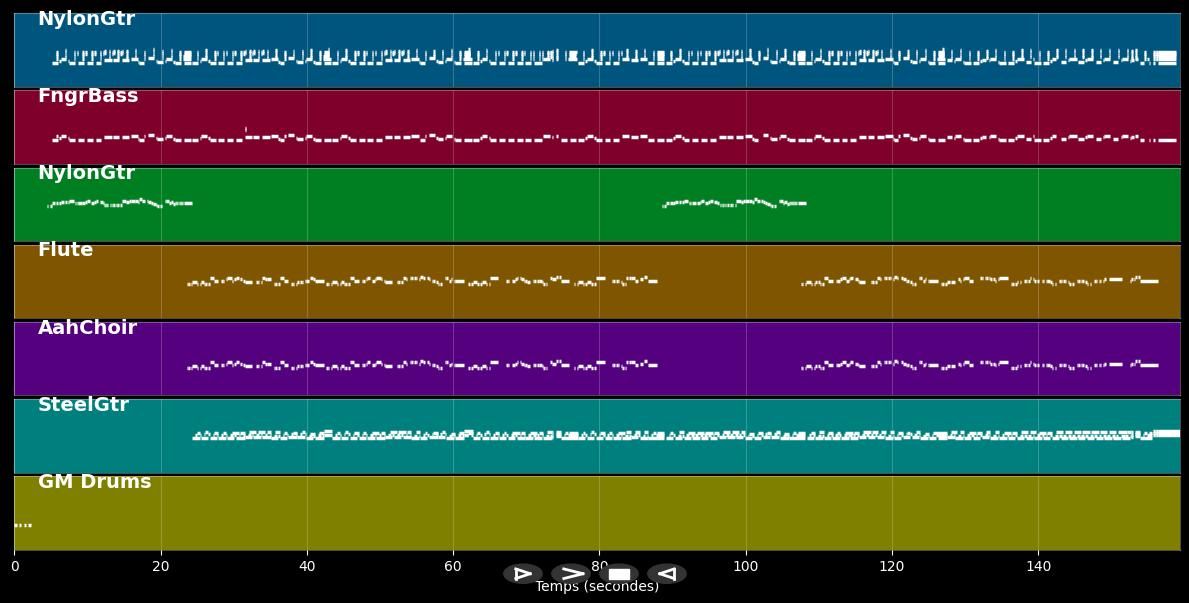Image resolution: width=1189 pixels, height=603 pixels.
Task: Click the long final note in the SteelGtr track
Action: tap(1166, 433)
